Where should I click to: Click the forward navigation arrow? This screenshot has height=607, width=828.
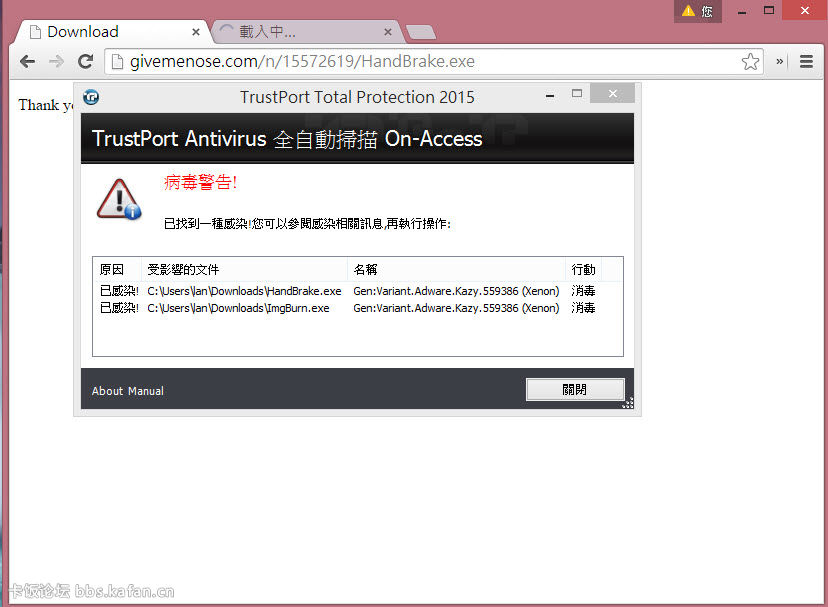coord(56,62)
